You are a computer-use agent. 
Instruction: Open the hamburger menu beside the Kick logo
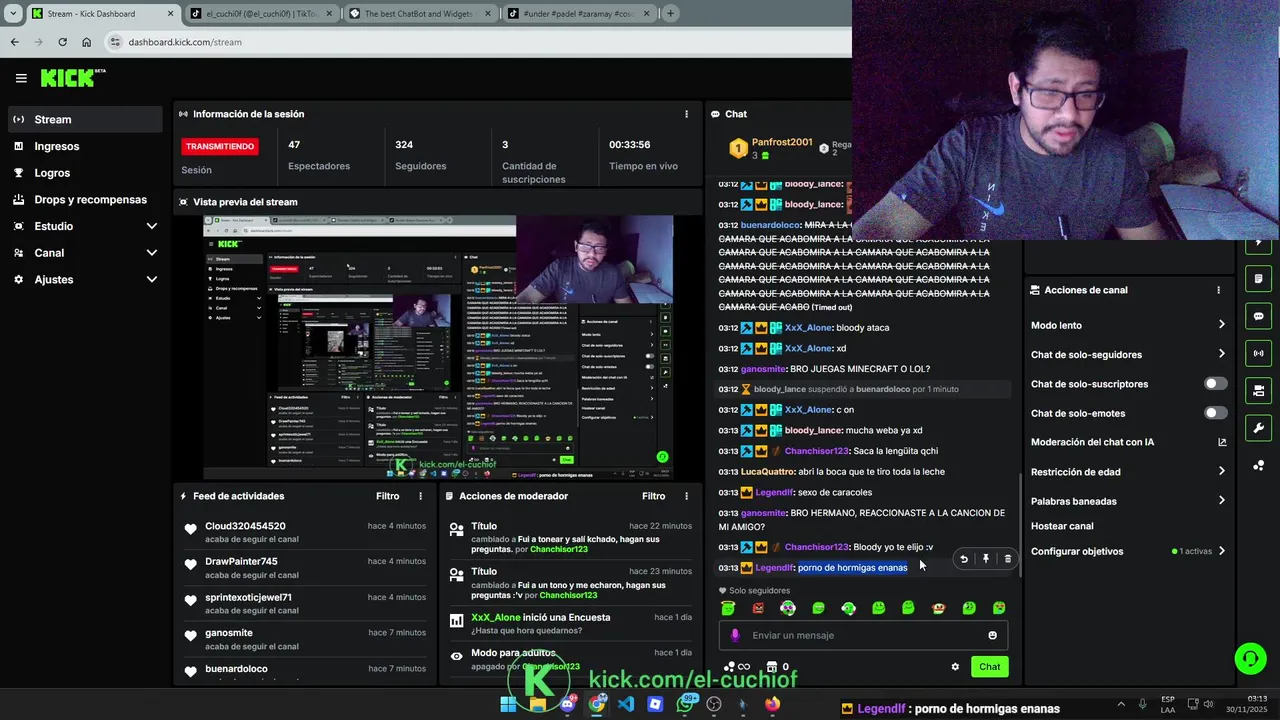[x=21, y=78]
